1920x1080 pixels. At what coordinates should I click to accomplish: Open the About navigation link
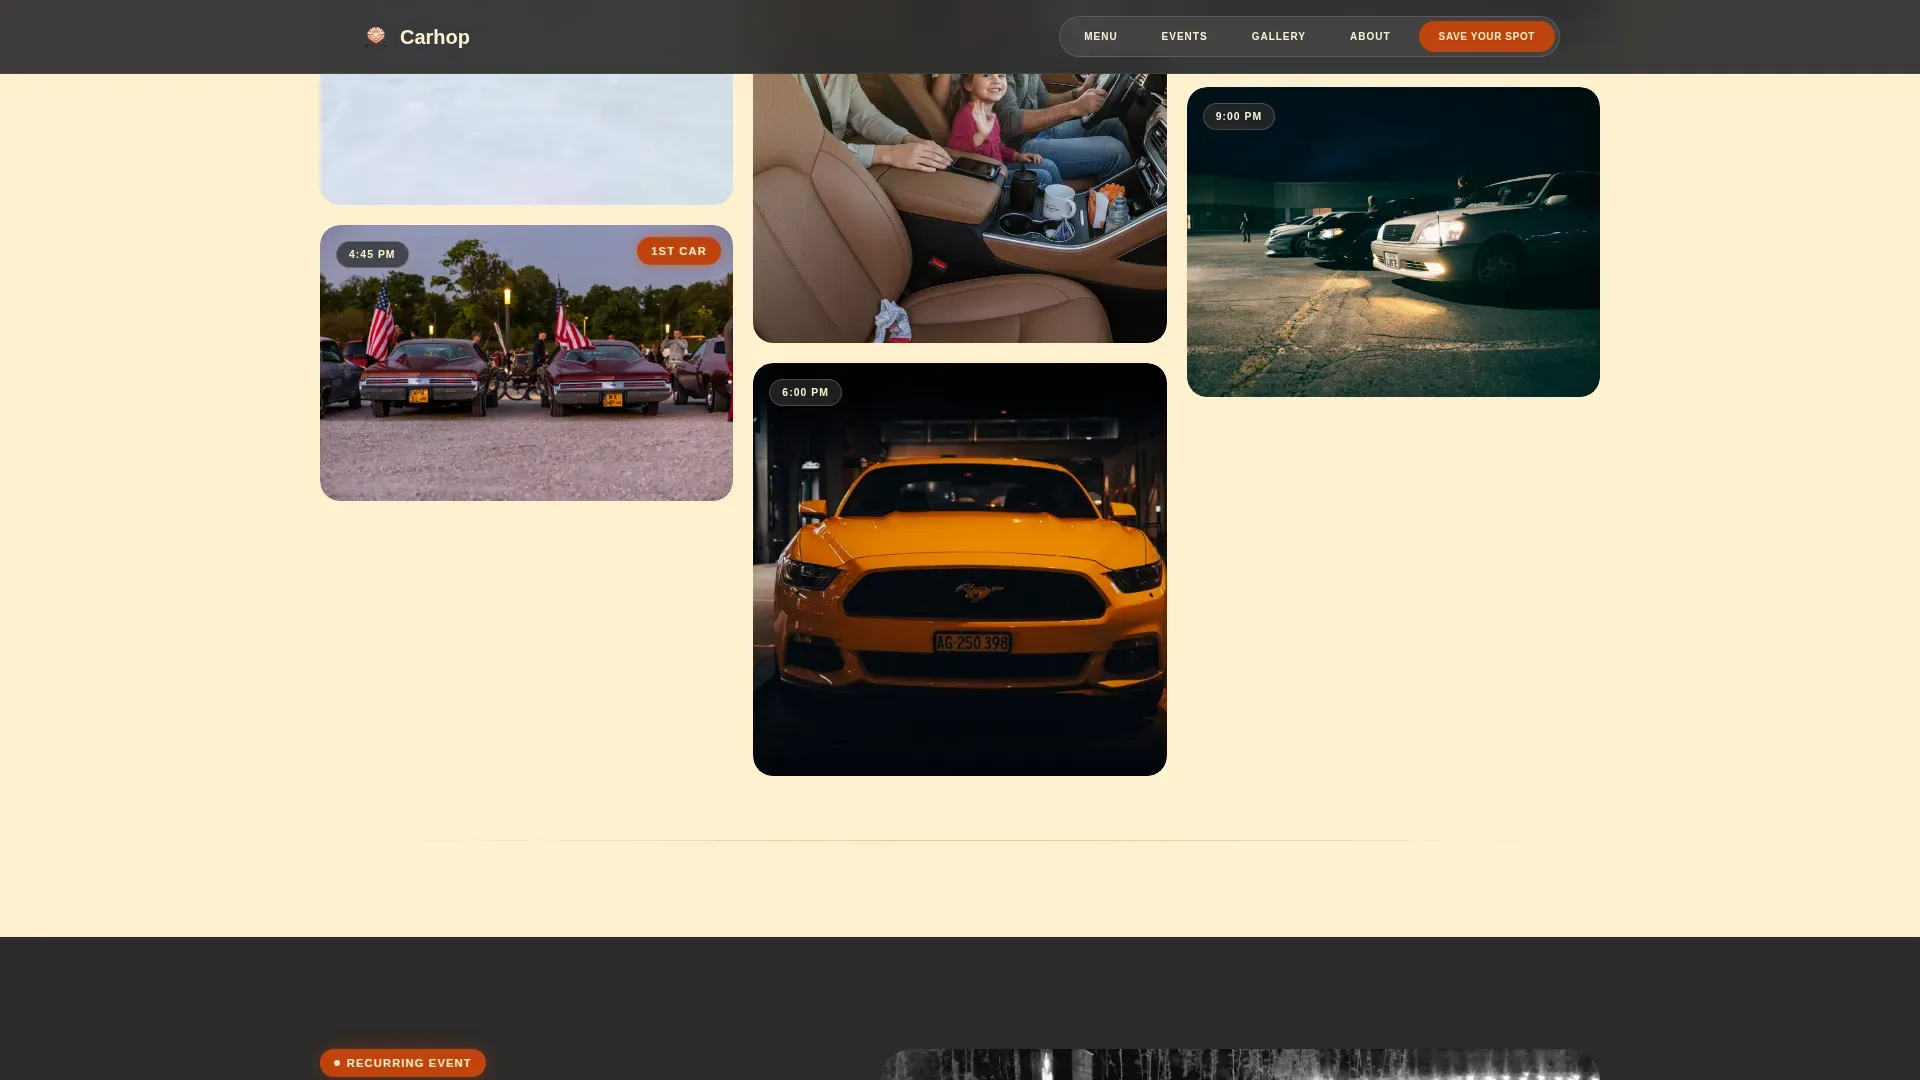(1370, 37)
